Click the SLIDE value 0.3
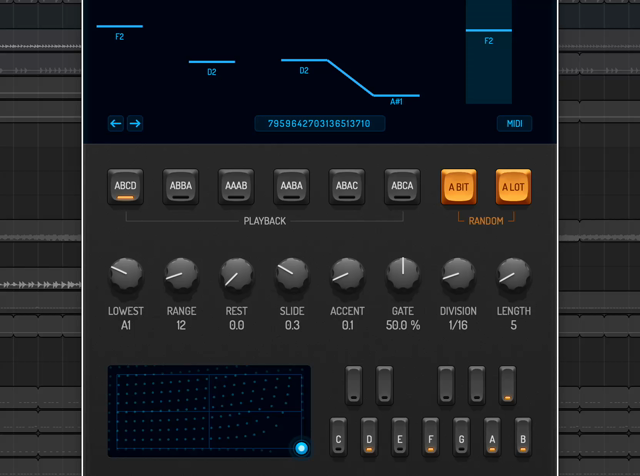Screen dimensions: 640x476 coord(292,325)
